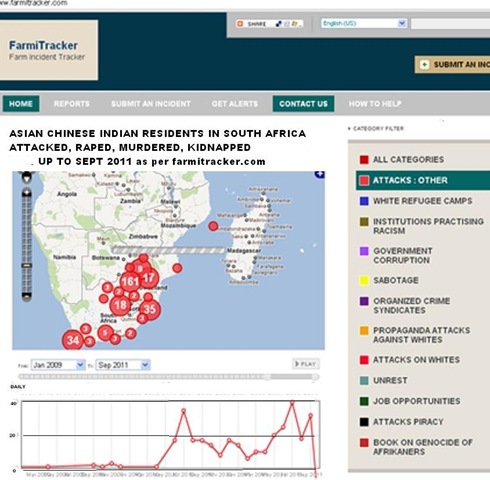Click the map zoom-out button
Image resolution: width=490 pixels, height=480 pixels.
tap(27, 296)
